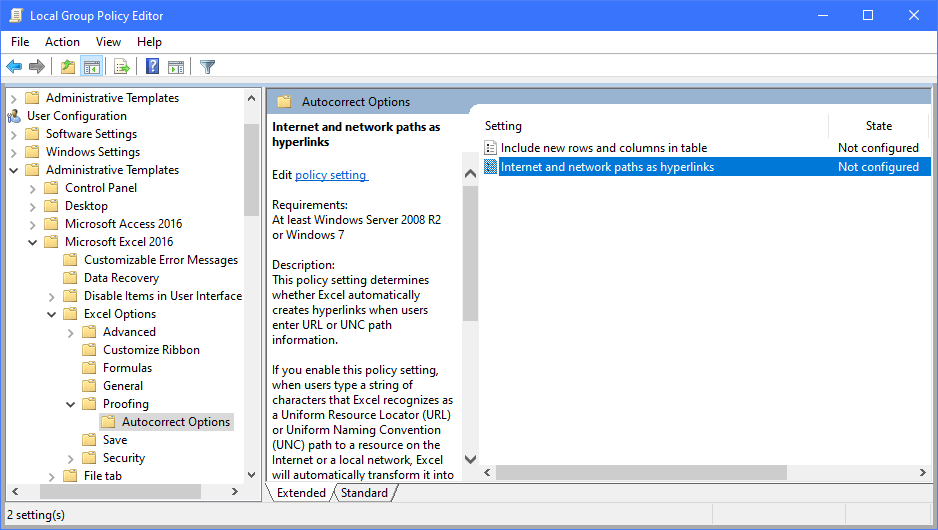Click the Control Panel folder icon
The image size is (938, 530).
point(51,188)
